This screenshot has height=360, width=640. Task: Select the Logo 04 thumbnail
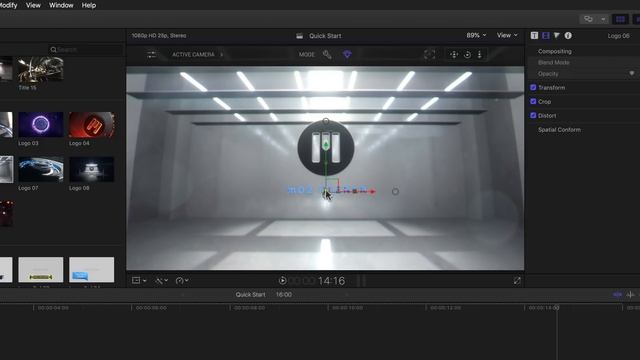coord(91,124)
